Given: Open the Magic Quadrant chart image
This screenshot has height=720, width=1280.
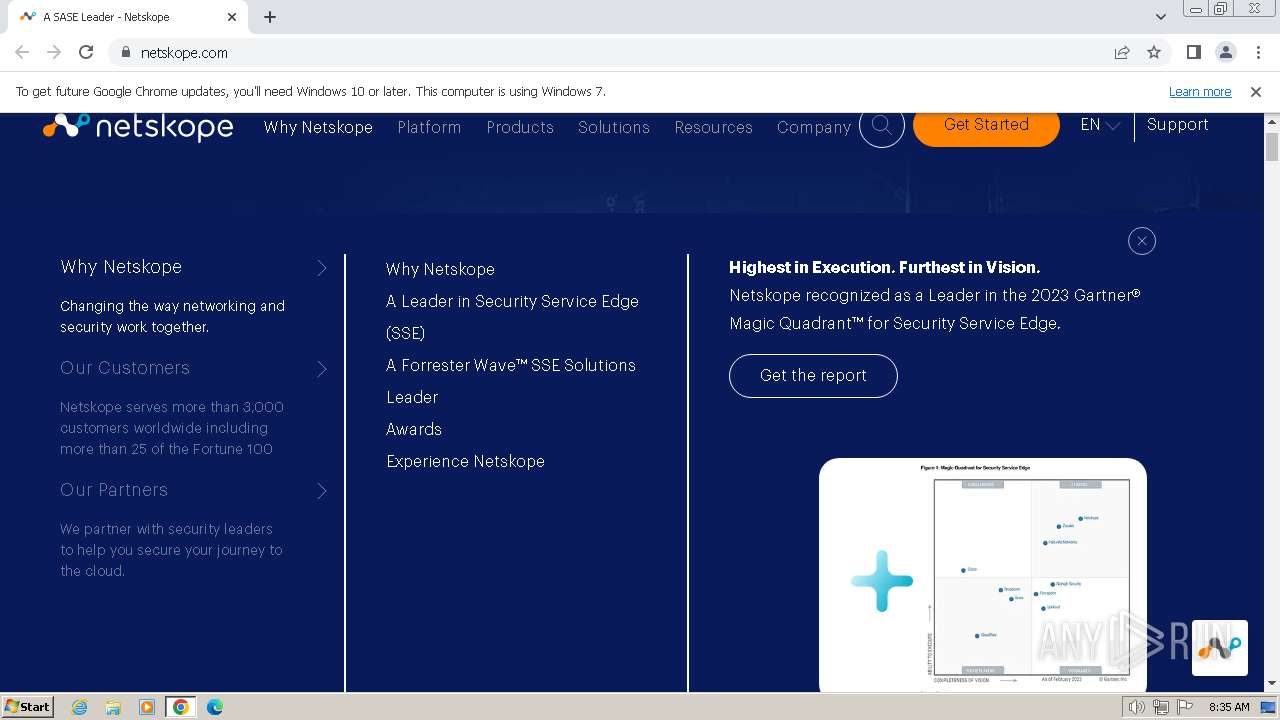Looking at the screenshot, I should (983, 575).
